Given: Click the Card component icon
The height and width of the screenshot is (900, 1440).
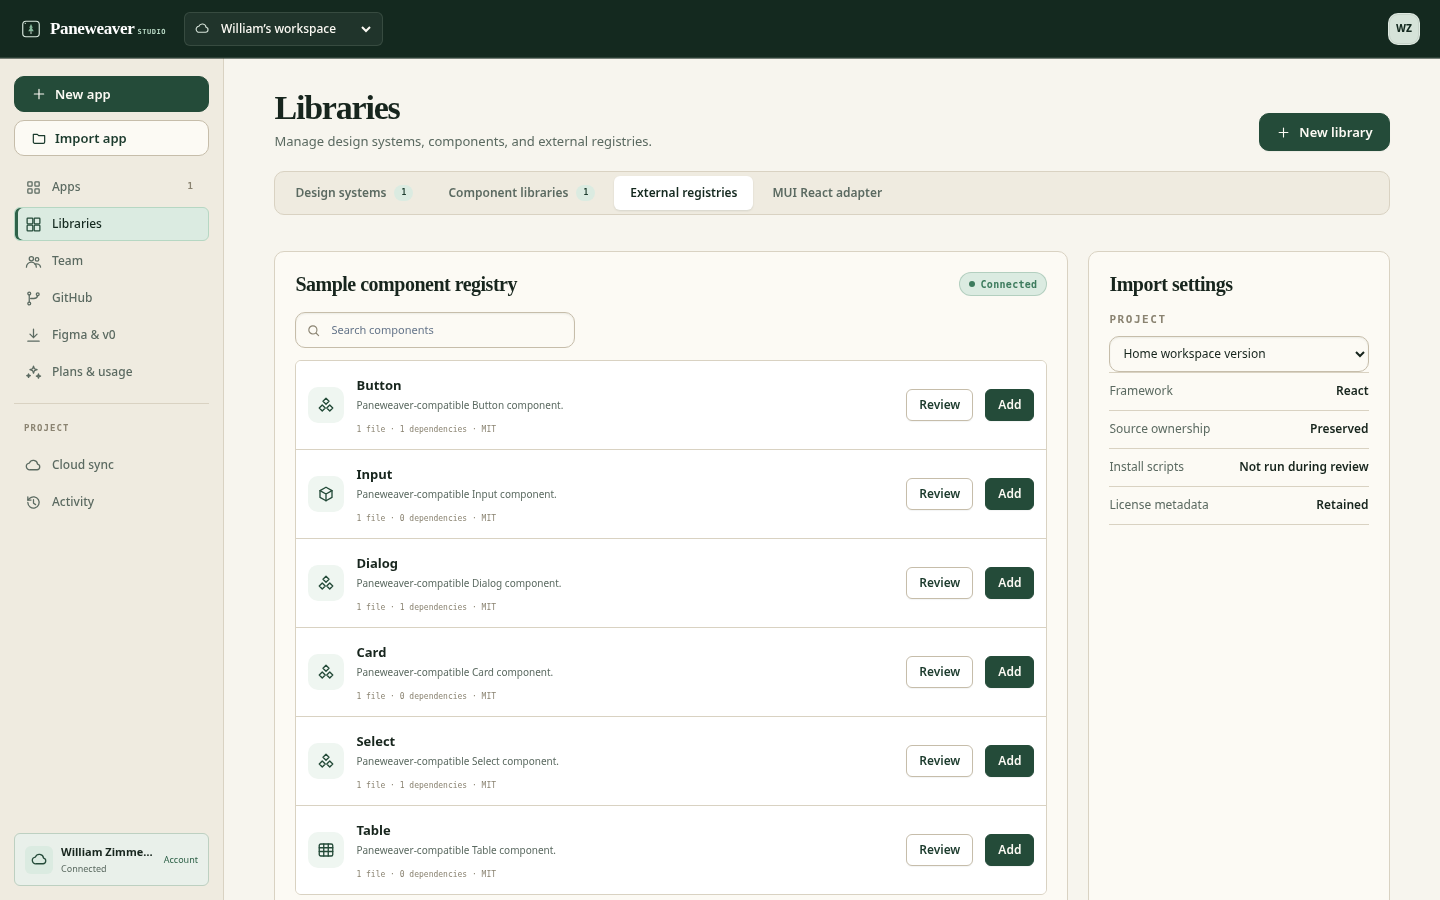Looking at the screenshot, I should point(326,672).
